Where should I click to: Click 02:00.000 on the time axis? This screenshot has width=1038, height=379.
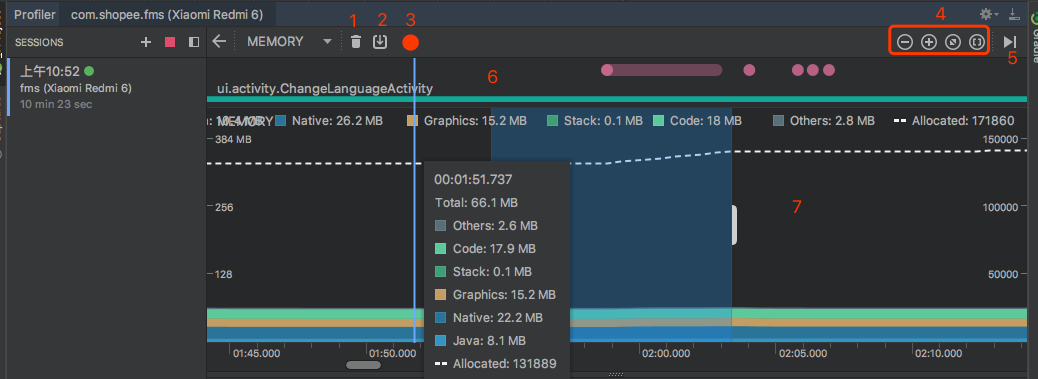(x=665, y=353)
